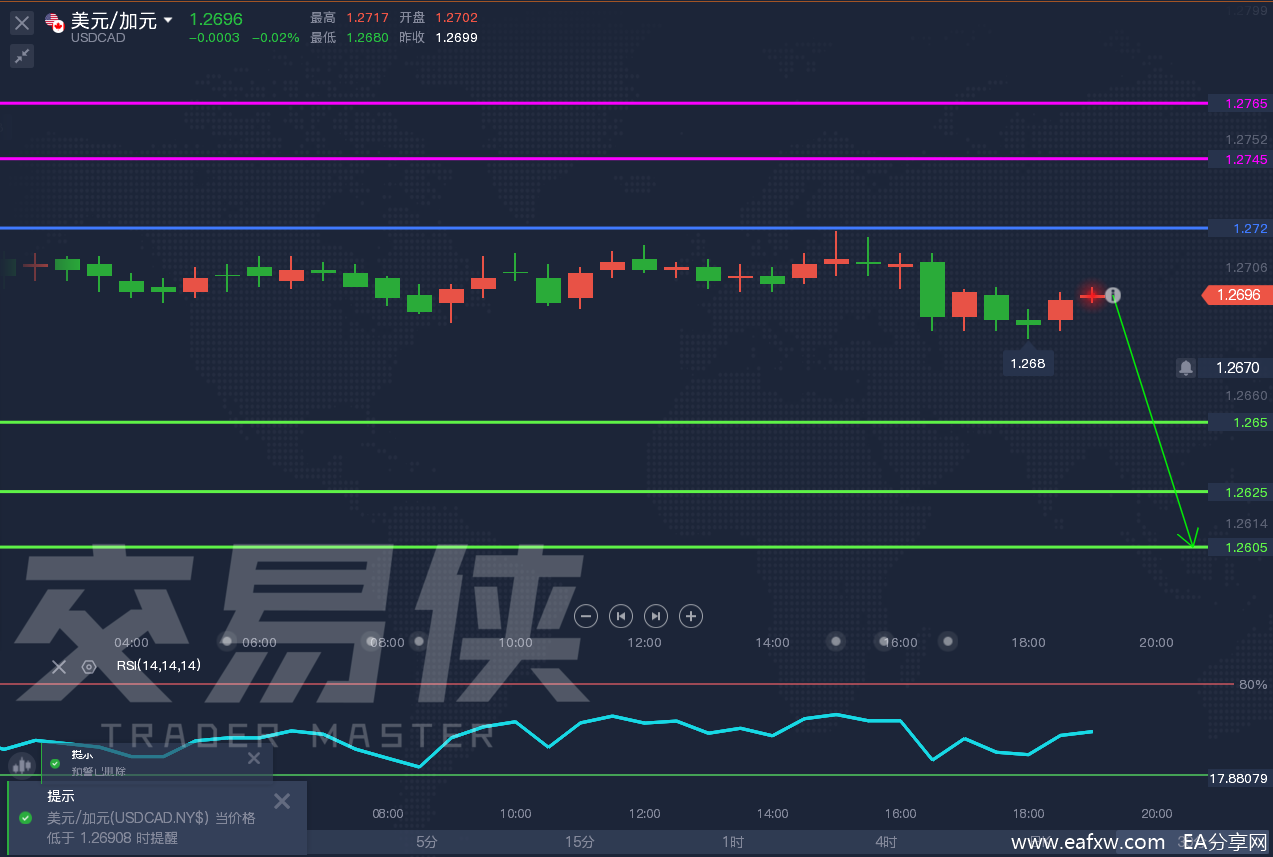Click the info icon at current price

(x=1113, y=295)
